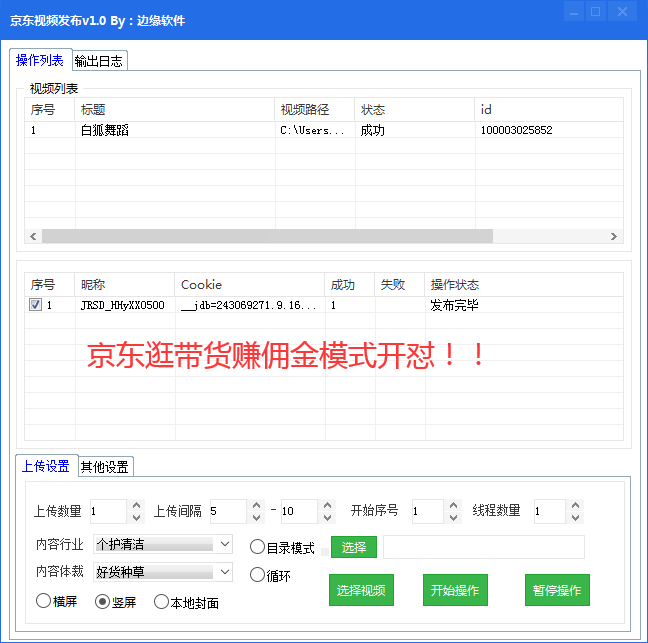Click the directory path field beside 选择
Viewport: 648px width, 643px height.
click(484, 547)
